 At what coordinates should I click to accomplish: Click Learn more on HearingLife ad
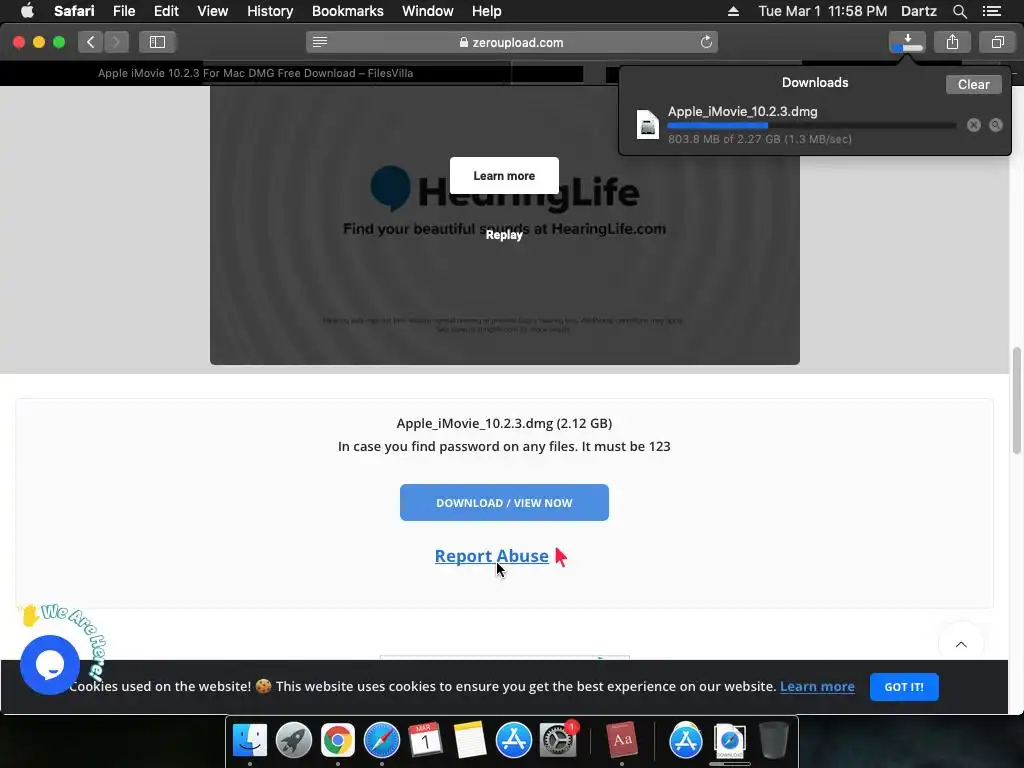[504, 176]
